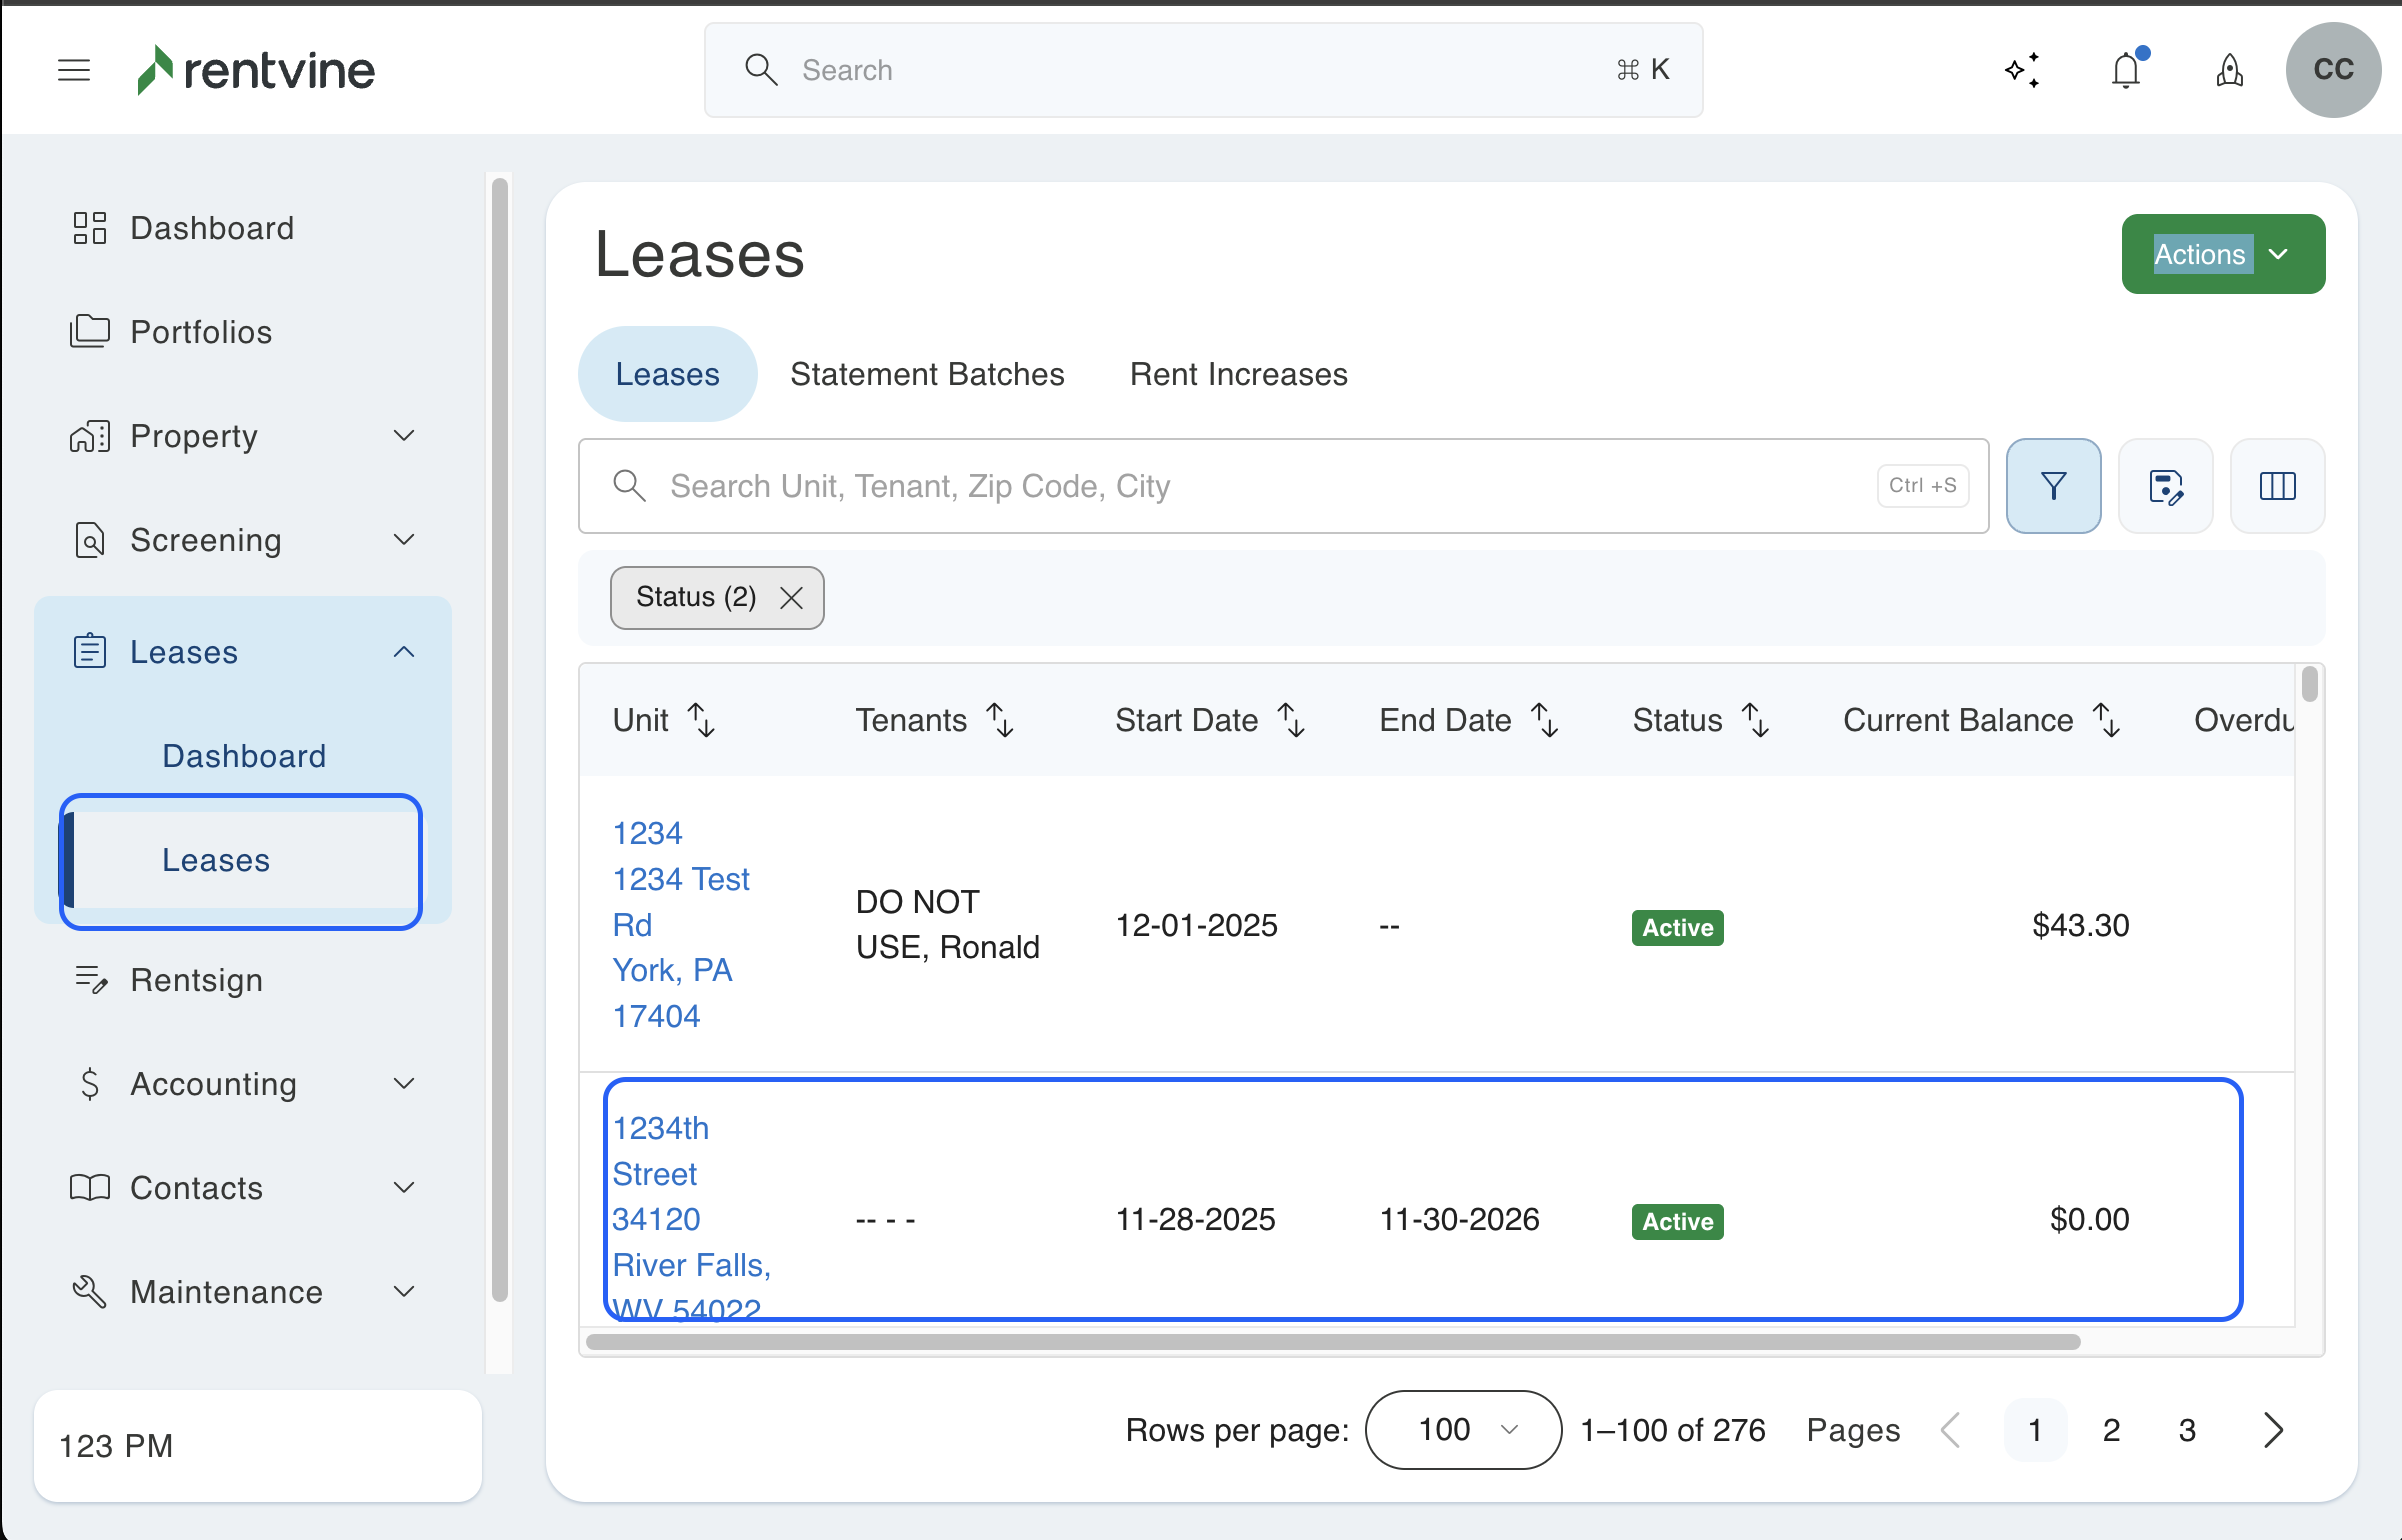Click the AI sparkle assistant icon

click(2022, 70)
